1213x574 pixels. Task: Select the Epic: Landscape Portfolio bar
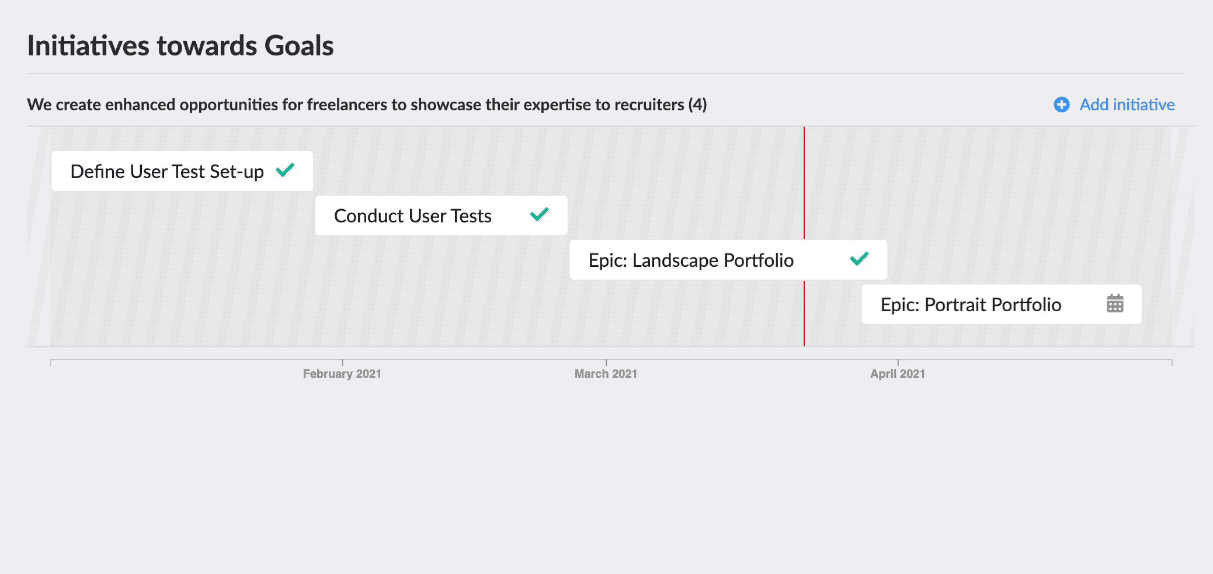(x=728, y=260)
